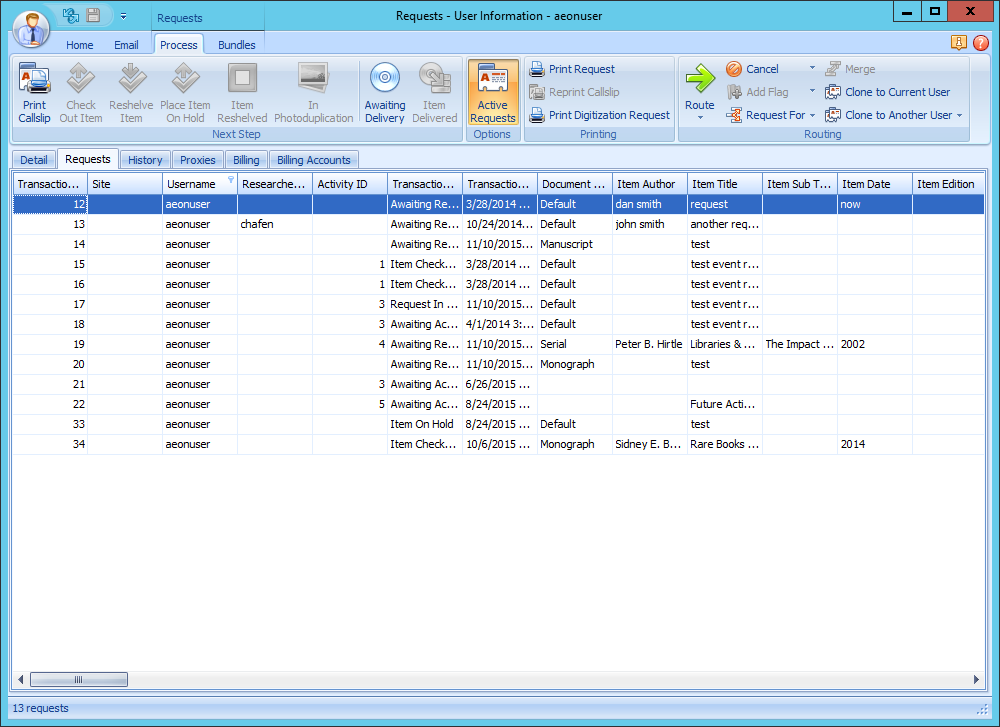Toggle the Active Requests option
This screenshot has height=727, width=1000.
[493, 92]
